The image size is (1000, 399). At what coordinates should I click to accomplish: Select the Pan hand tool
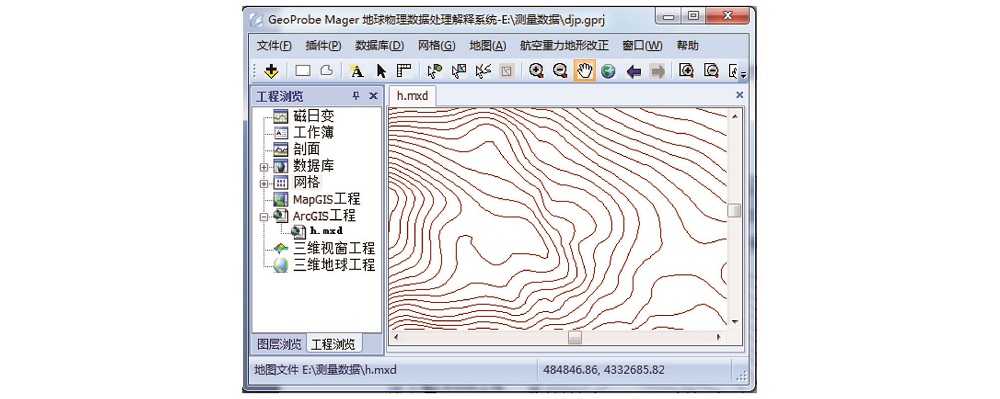pos(584,71)
